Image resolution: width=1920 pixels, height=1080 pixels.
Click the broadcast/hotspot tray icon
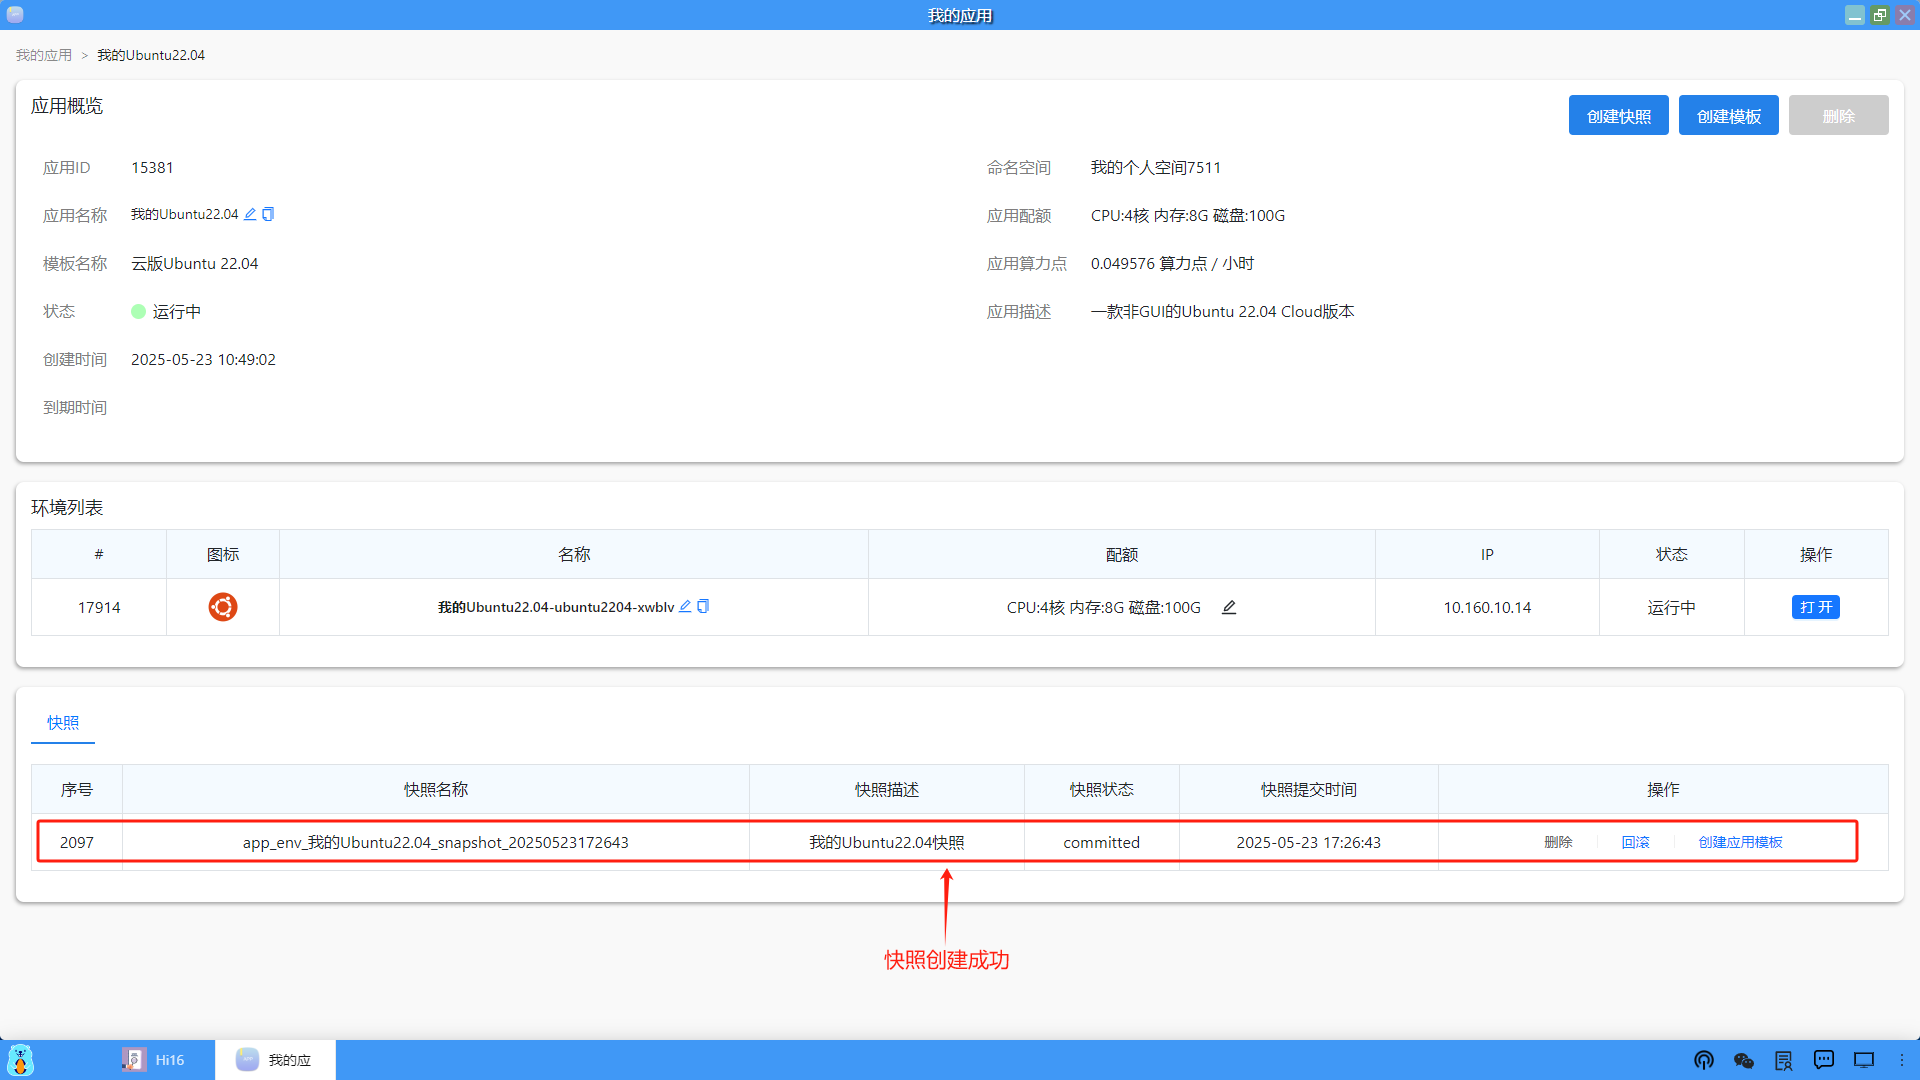pyautogui.click(x=1704, y=1060)
